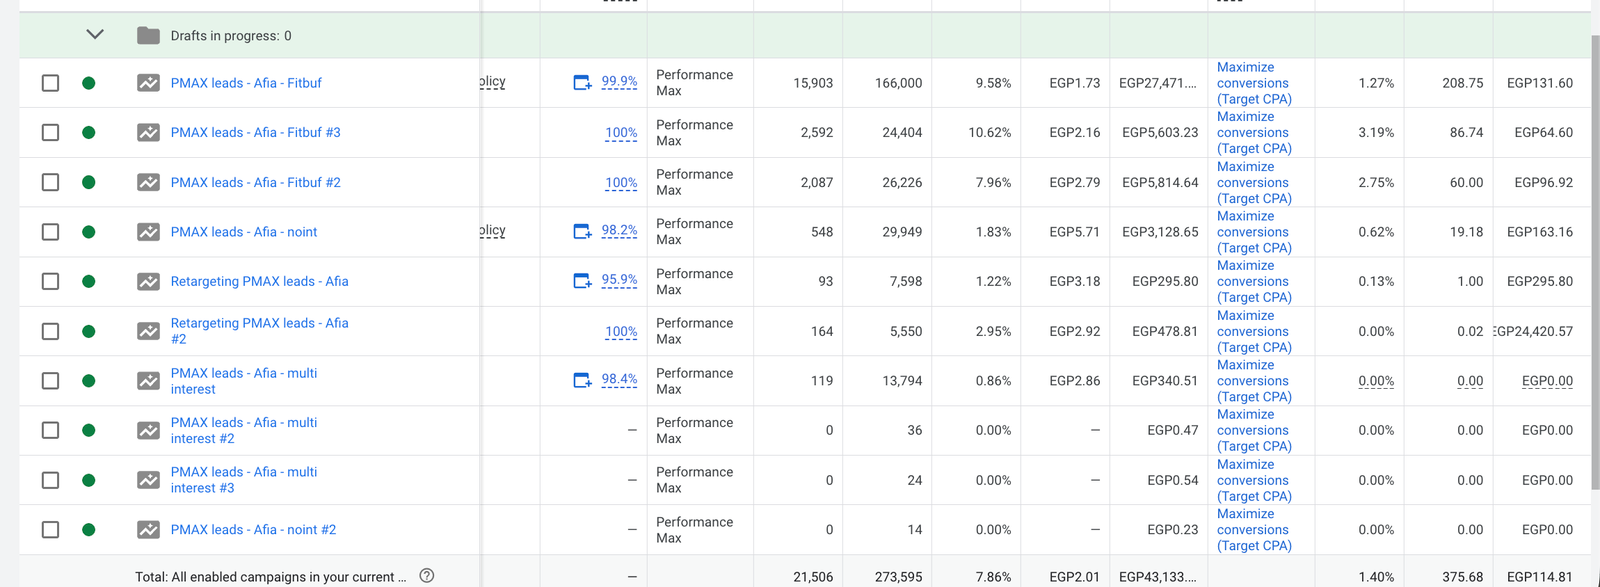This screenshot has height=587, width=1600.
Task: Open status dot menu for Fitbuf #2 campaign
Action: pos(89,182)
